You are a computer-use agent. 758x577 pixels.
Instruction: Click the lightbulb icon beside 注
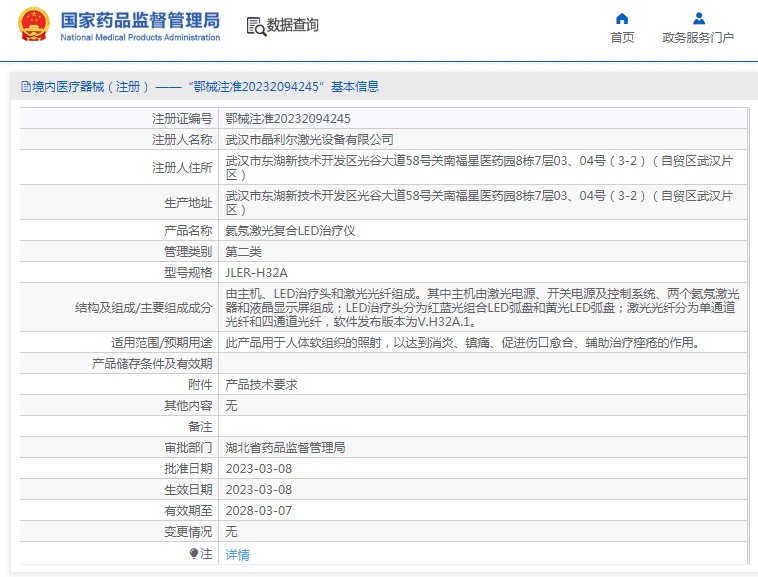coord(194,553)
